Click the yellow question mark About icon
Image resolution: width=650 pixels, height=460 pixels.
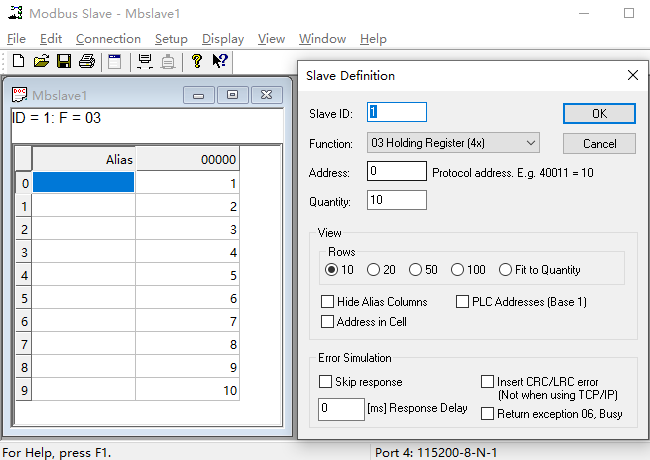(197, 61)
